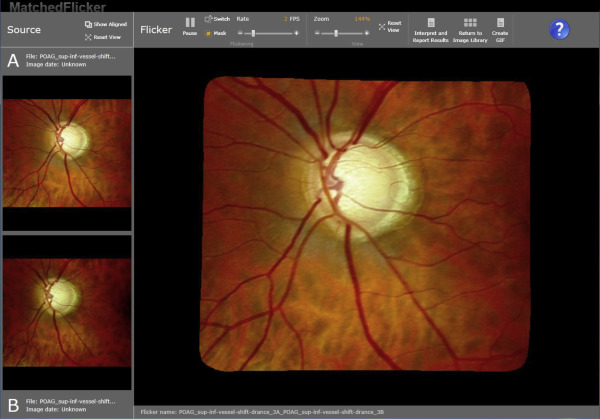Pause the flicker playback
The image size is (600, 419).
click(190, 22)
